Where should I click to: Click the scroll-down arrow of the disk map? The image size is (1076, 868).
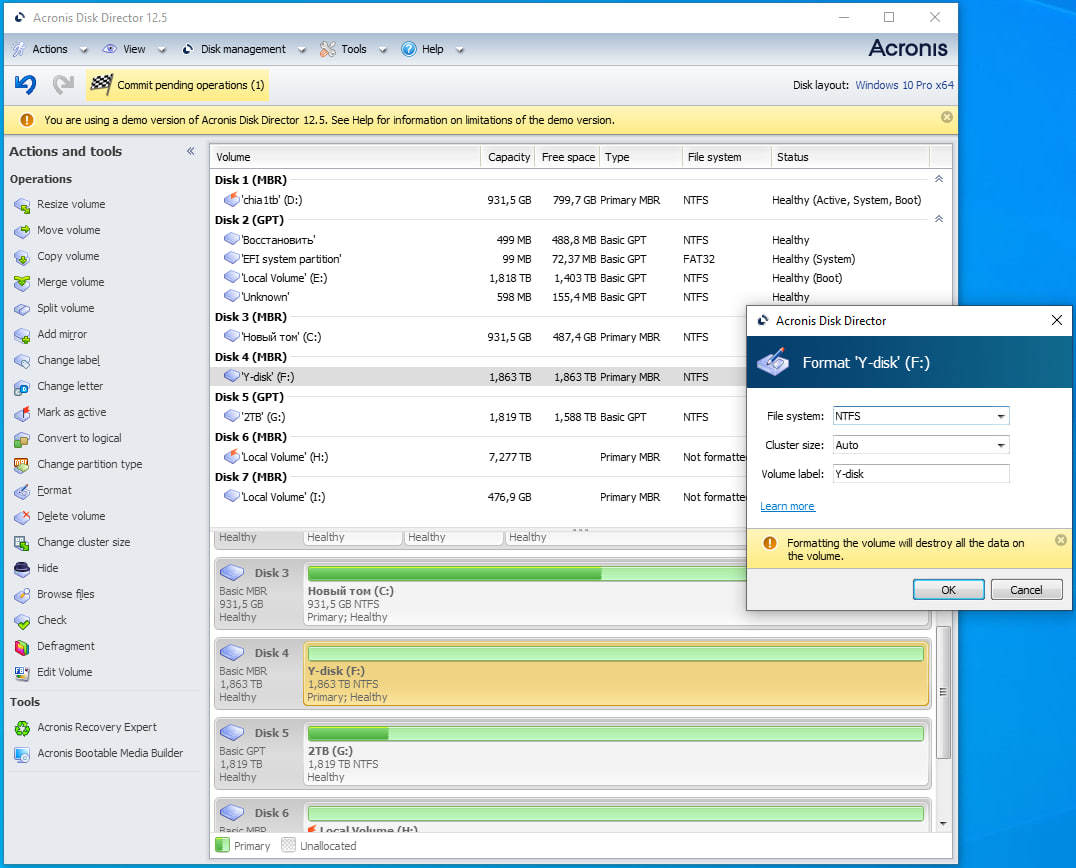(944, 823)
